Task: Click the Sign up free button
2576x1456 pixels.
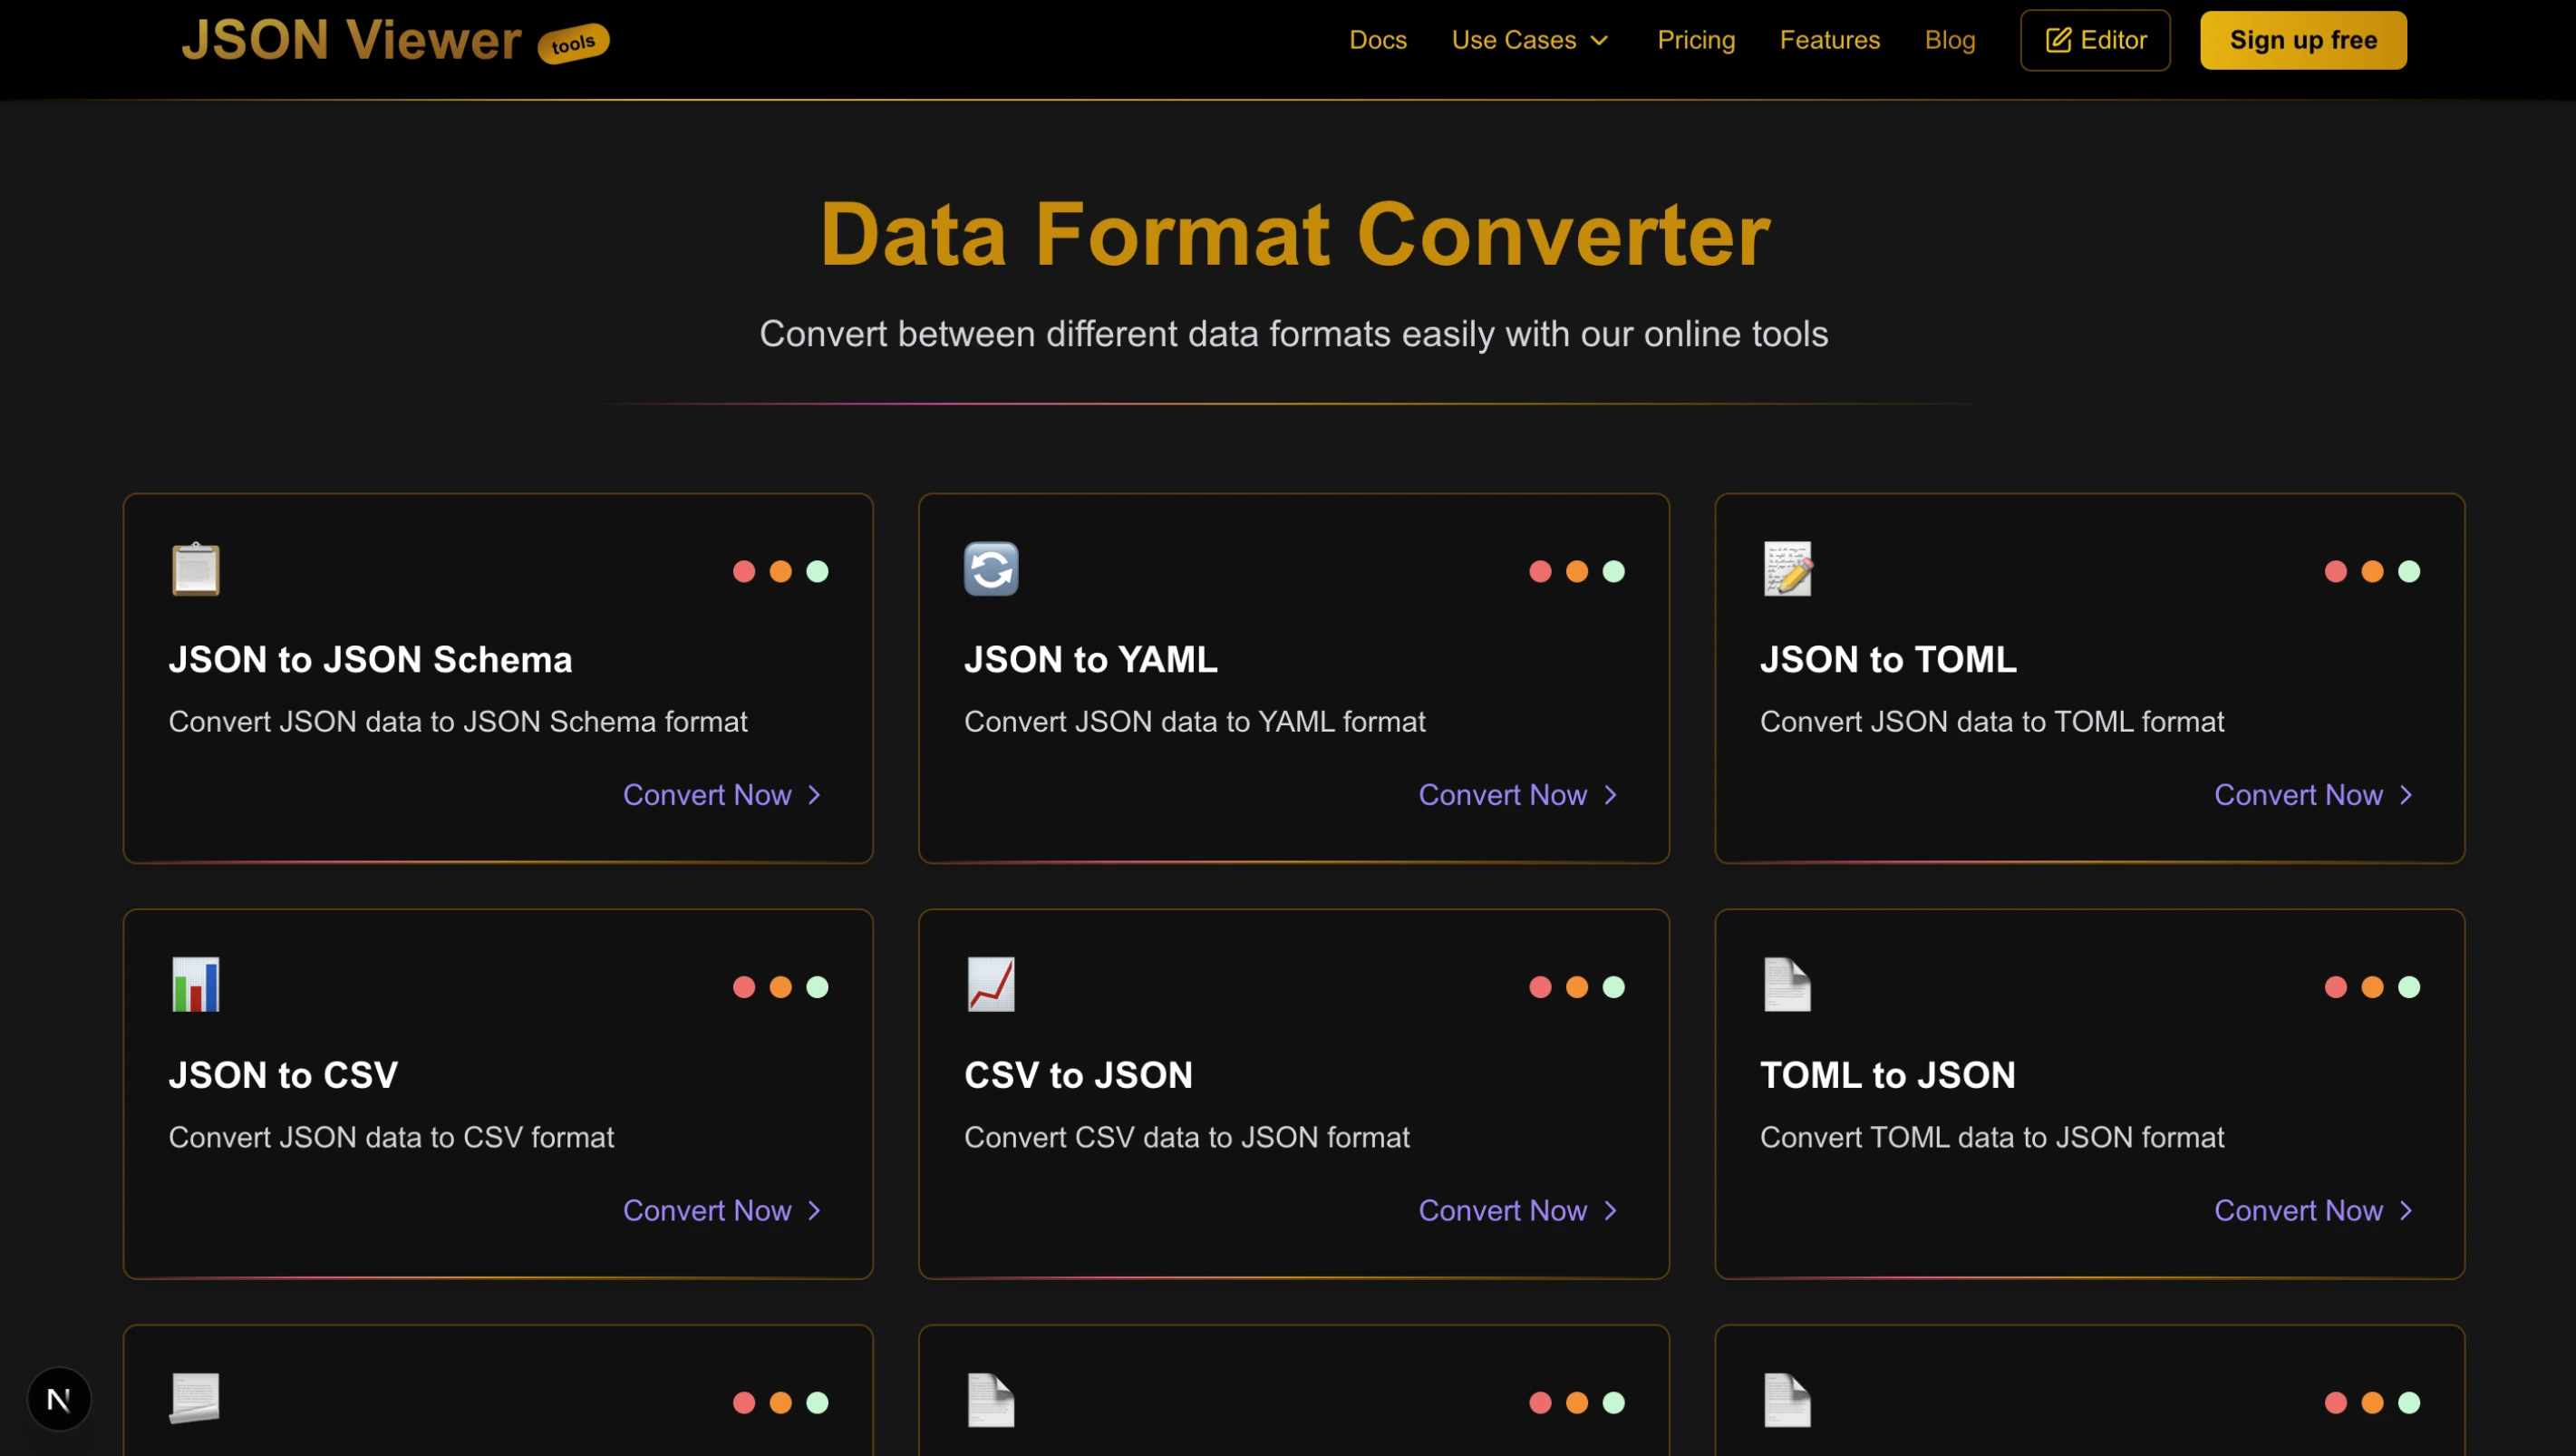Action: [x=2303, y=40]
